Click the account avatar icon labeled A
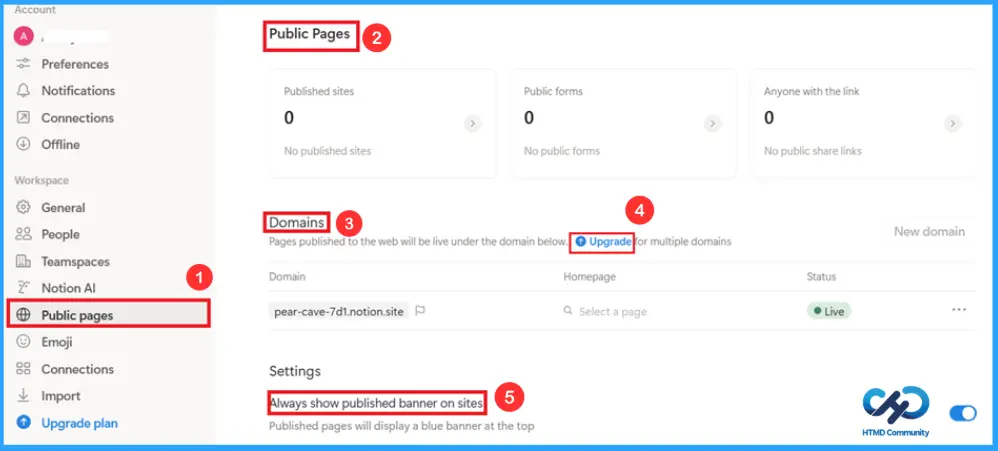Image resolution: width=998 pixels, height=451 pixels. [23, 36]
